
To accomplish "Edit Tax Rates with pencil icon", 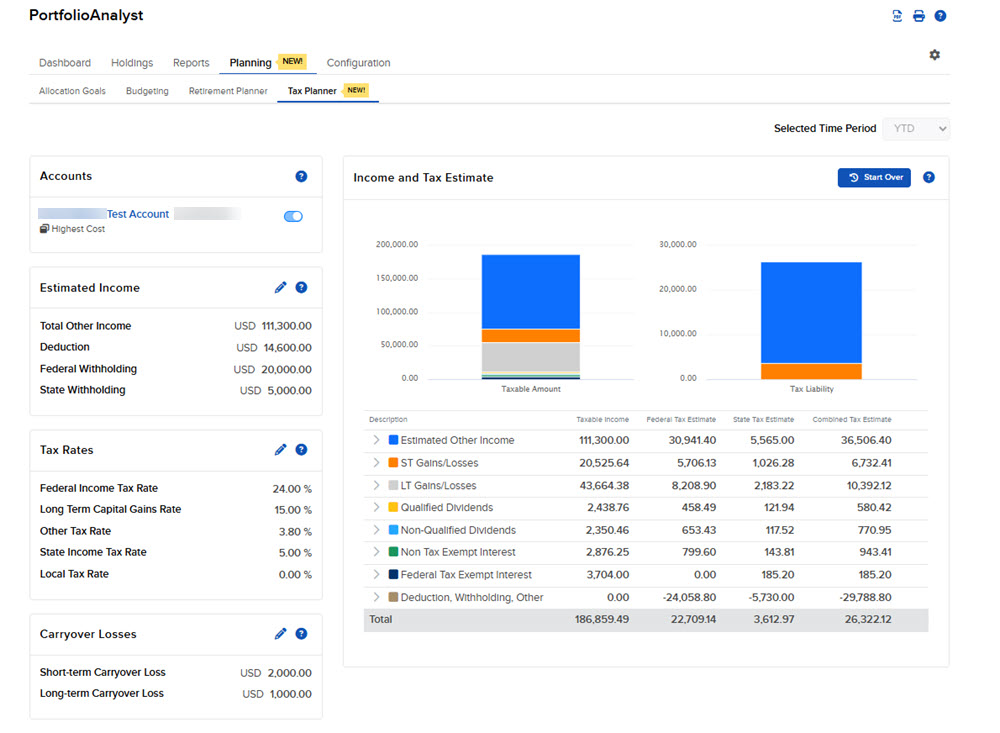I will click(x=280, y=450).
